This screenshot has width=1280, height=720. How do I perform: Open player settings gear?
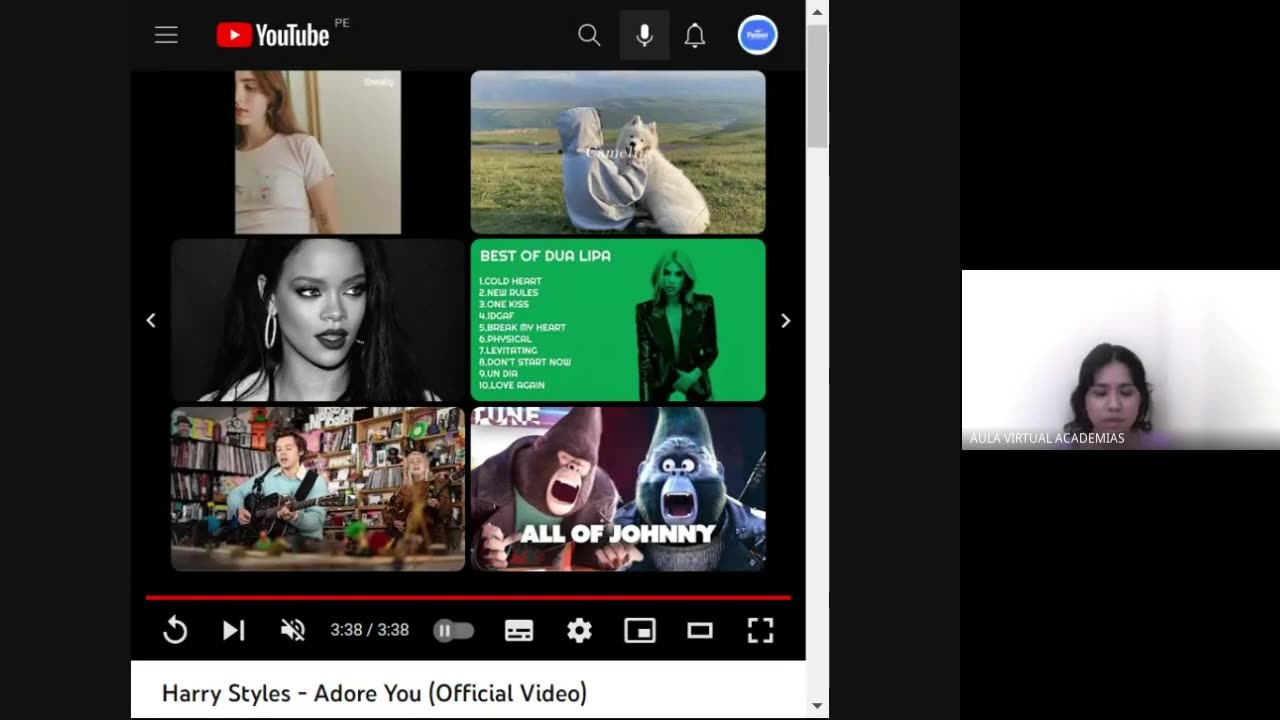(580, 630)
